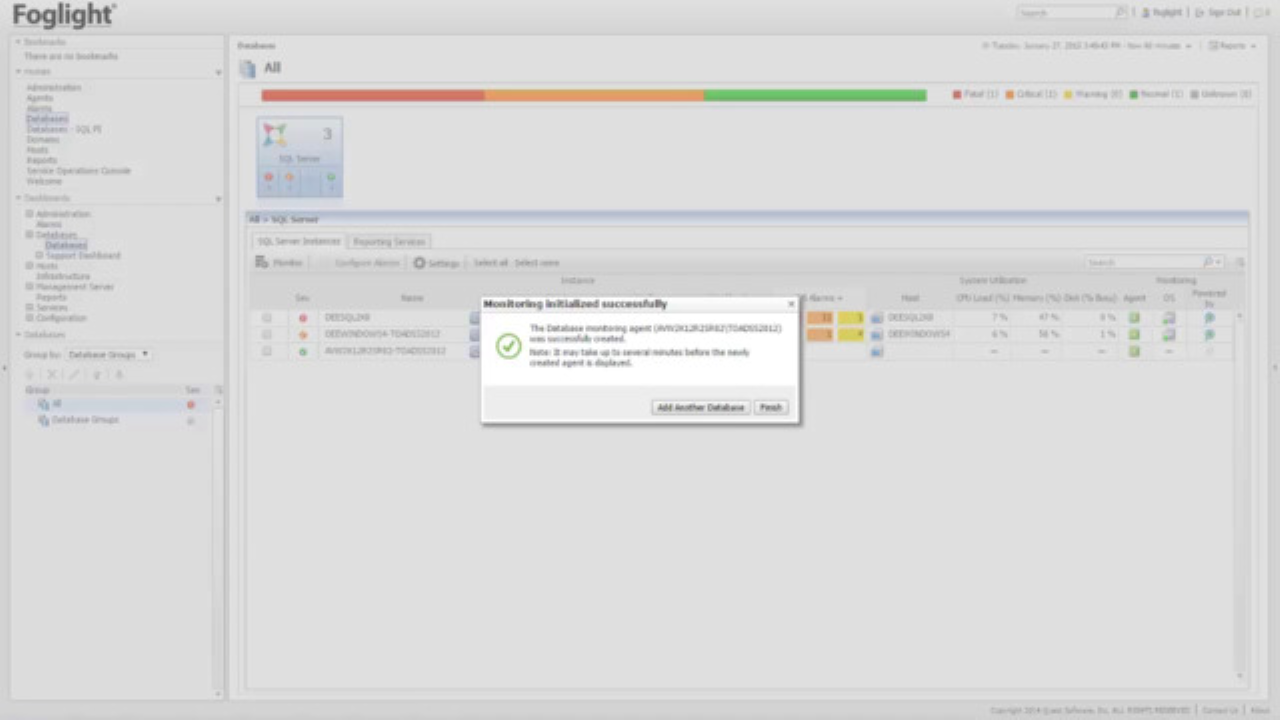Click the SQL Server tile with count 3
Viewport: 1280px width, 720px height.
click(300, 158)
